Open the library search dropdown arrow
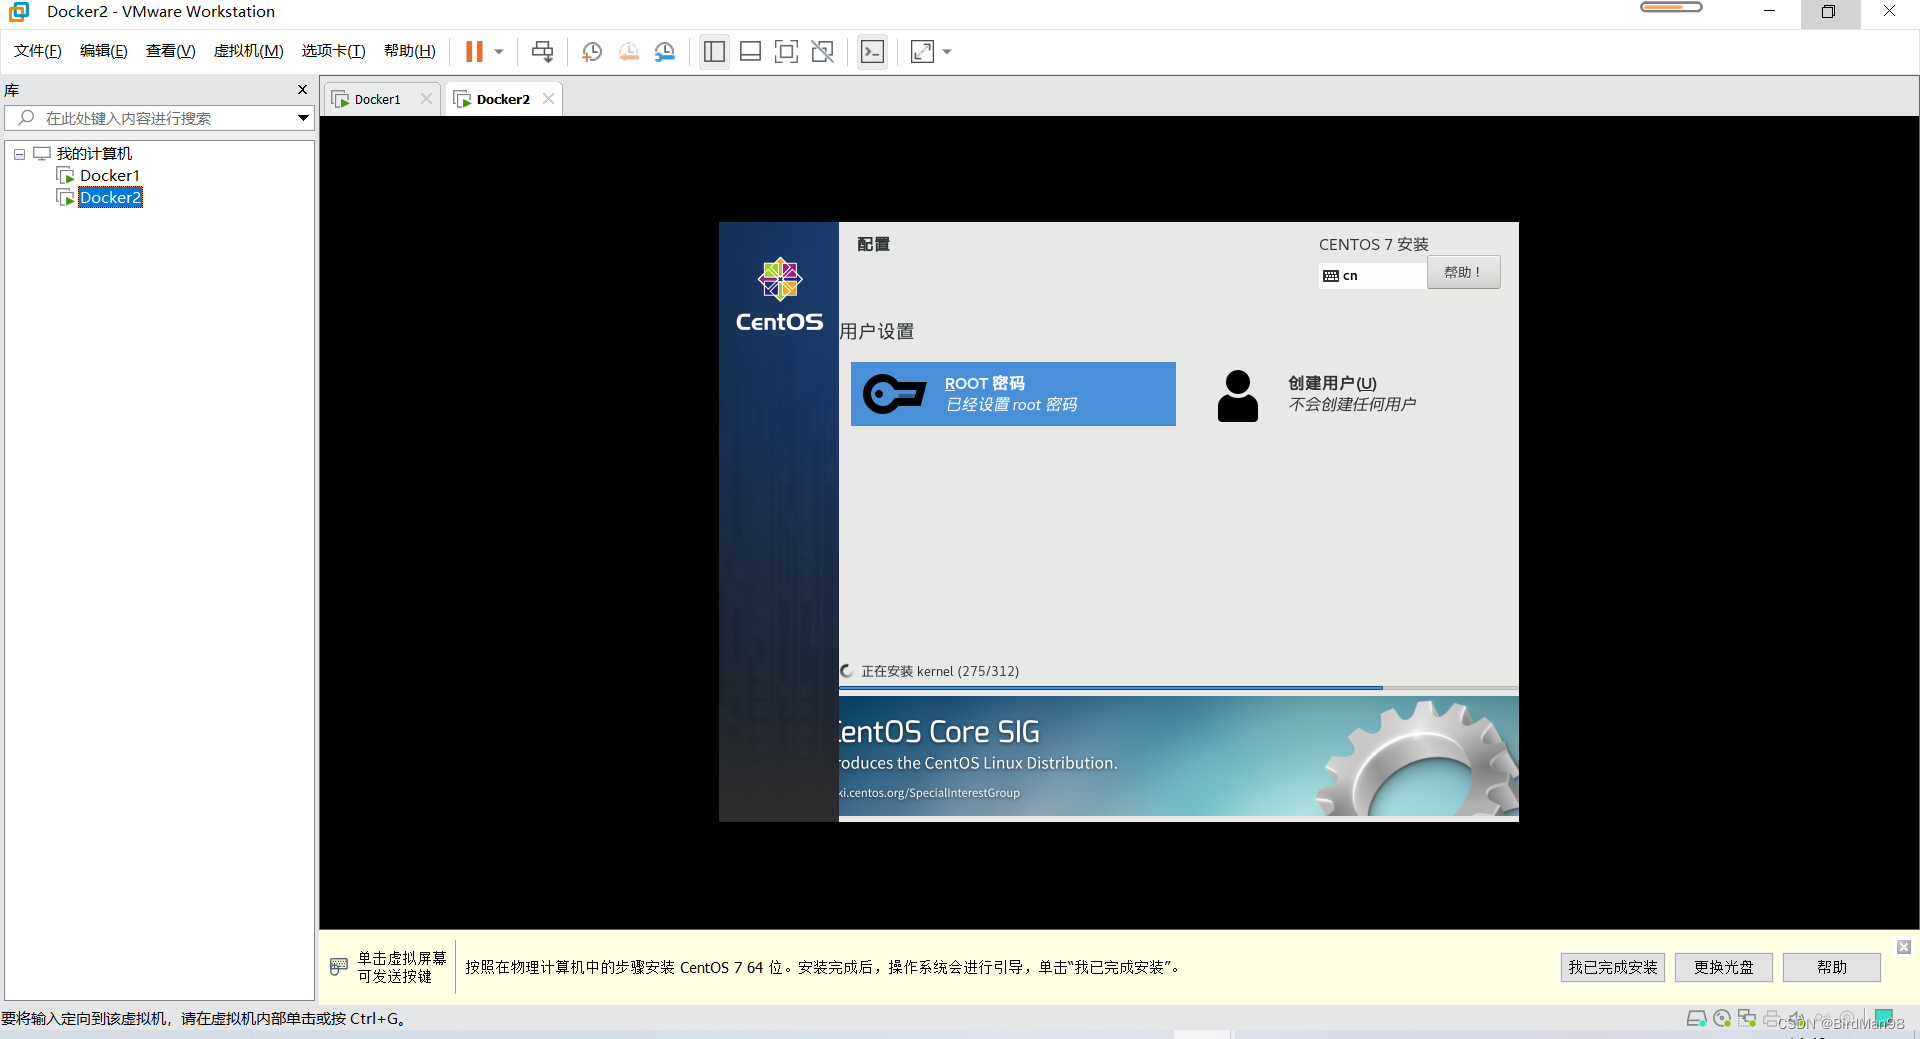1920x1039 pixels. pos(303,118)
